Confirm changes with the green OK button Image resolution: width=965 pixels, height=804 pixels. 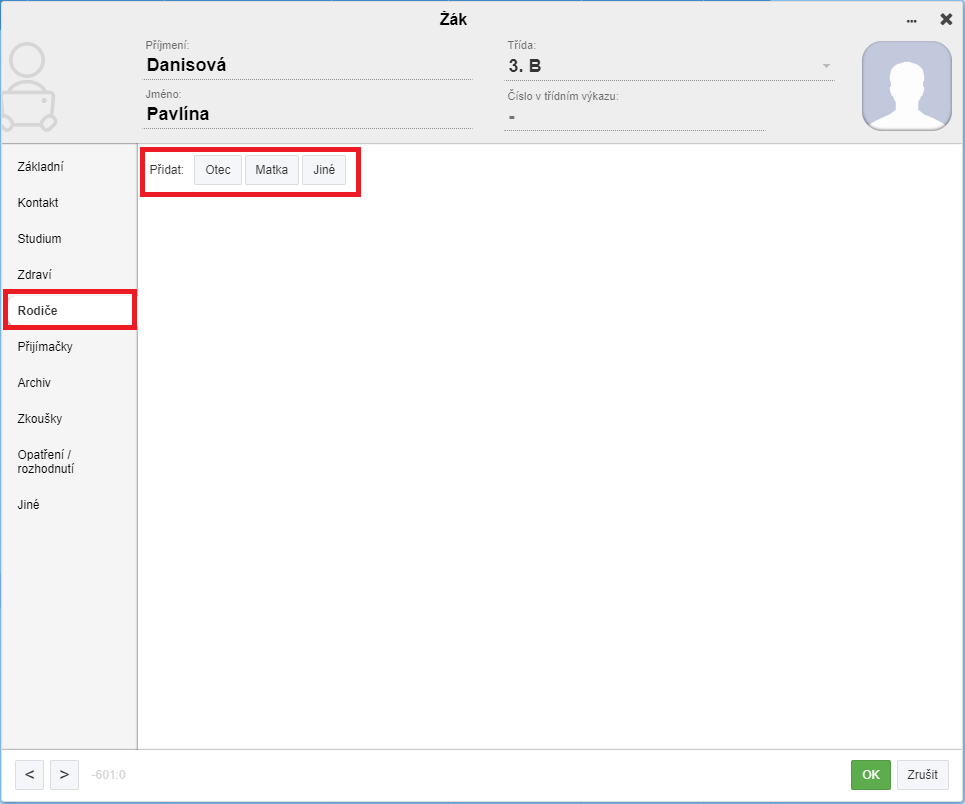[x=870, y=775]
